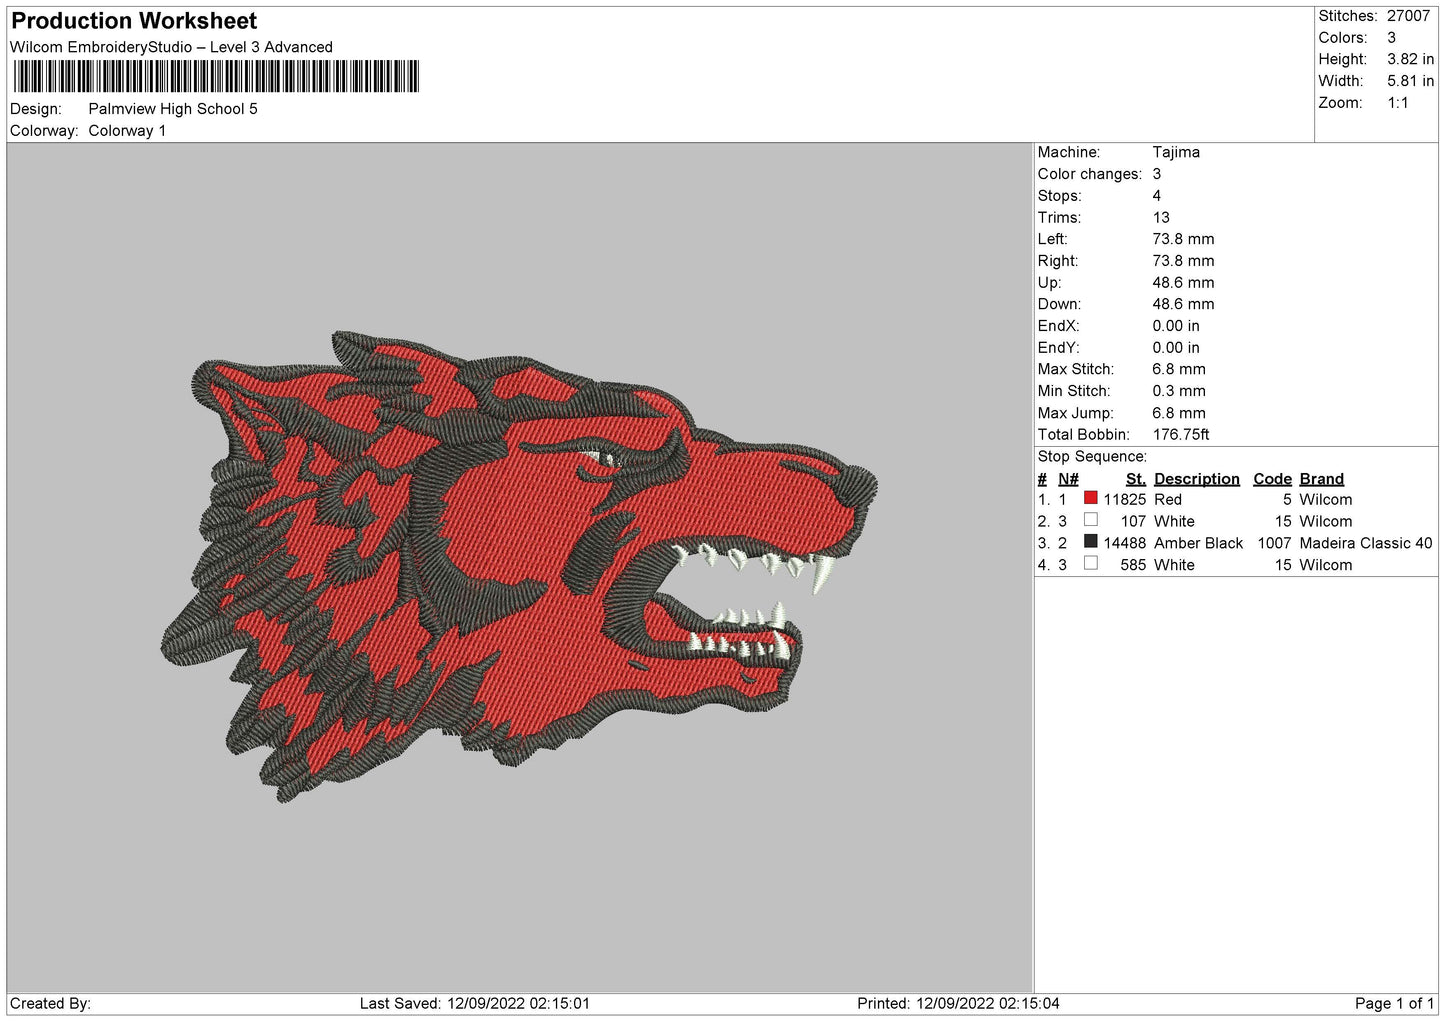
Task: Click the 'Madeira Classic 40' brand
Action: [x=1366, y=543]
